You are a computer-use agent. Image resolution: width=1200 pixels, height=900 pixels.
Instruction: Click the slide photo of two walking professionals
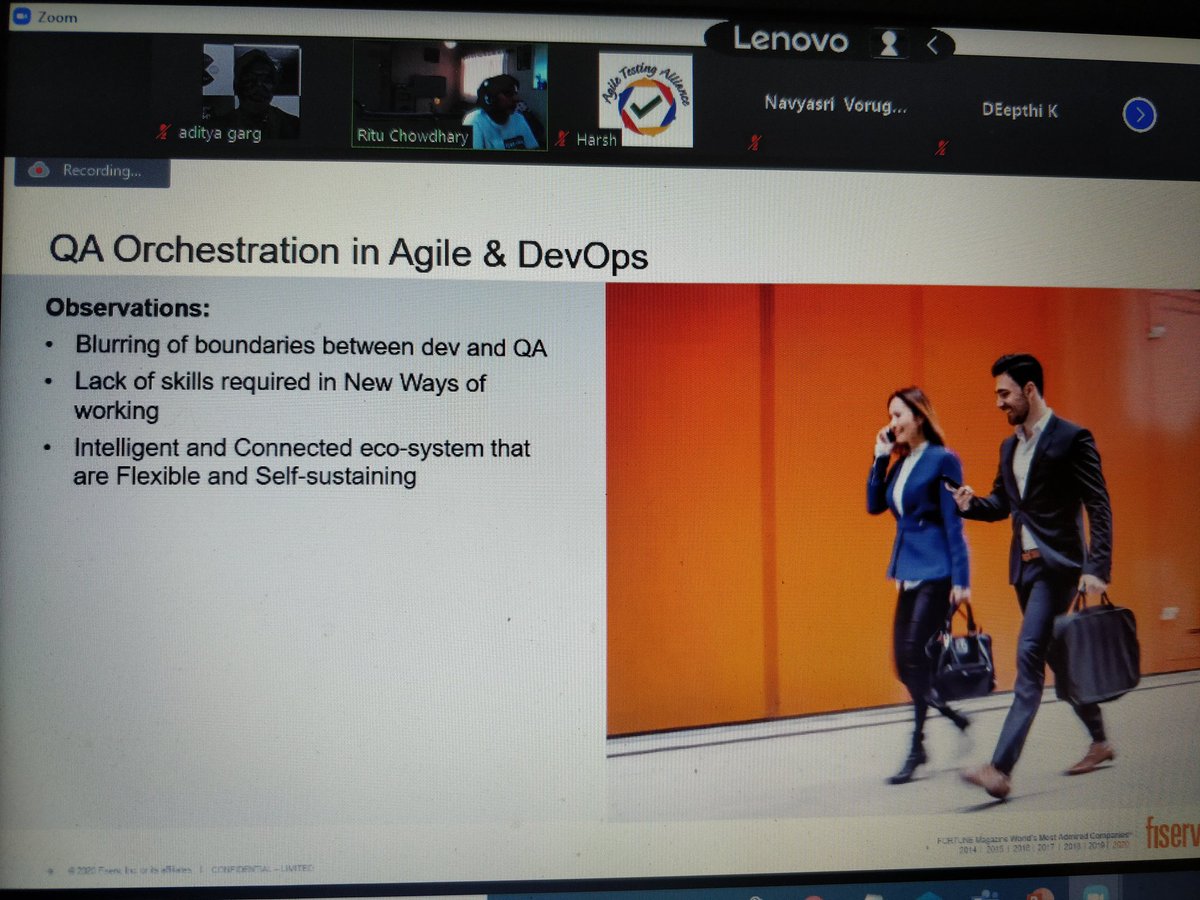point(902,552)
